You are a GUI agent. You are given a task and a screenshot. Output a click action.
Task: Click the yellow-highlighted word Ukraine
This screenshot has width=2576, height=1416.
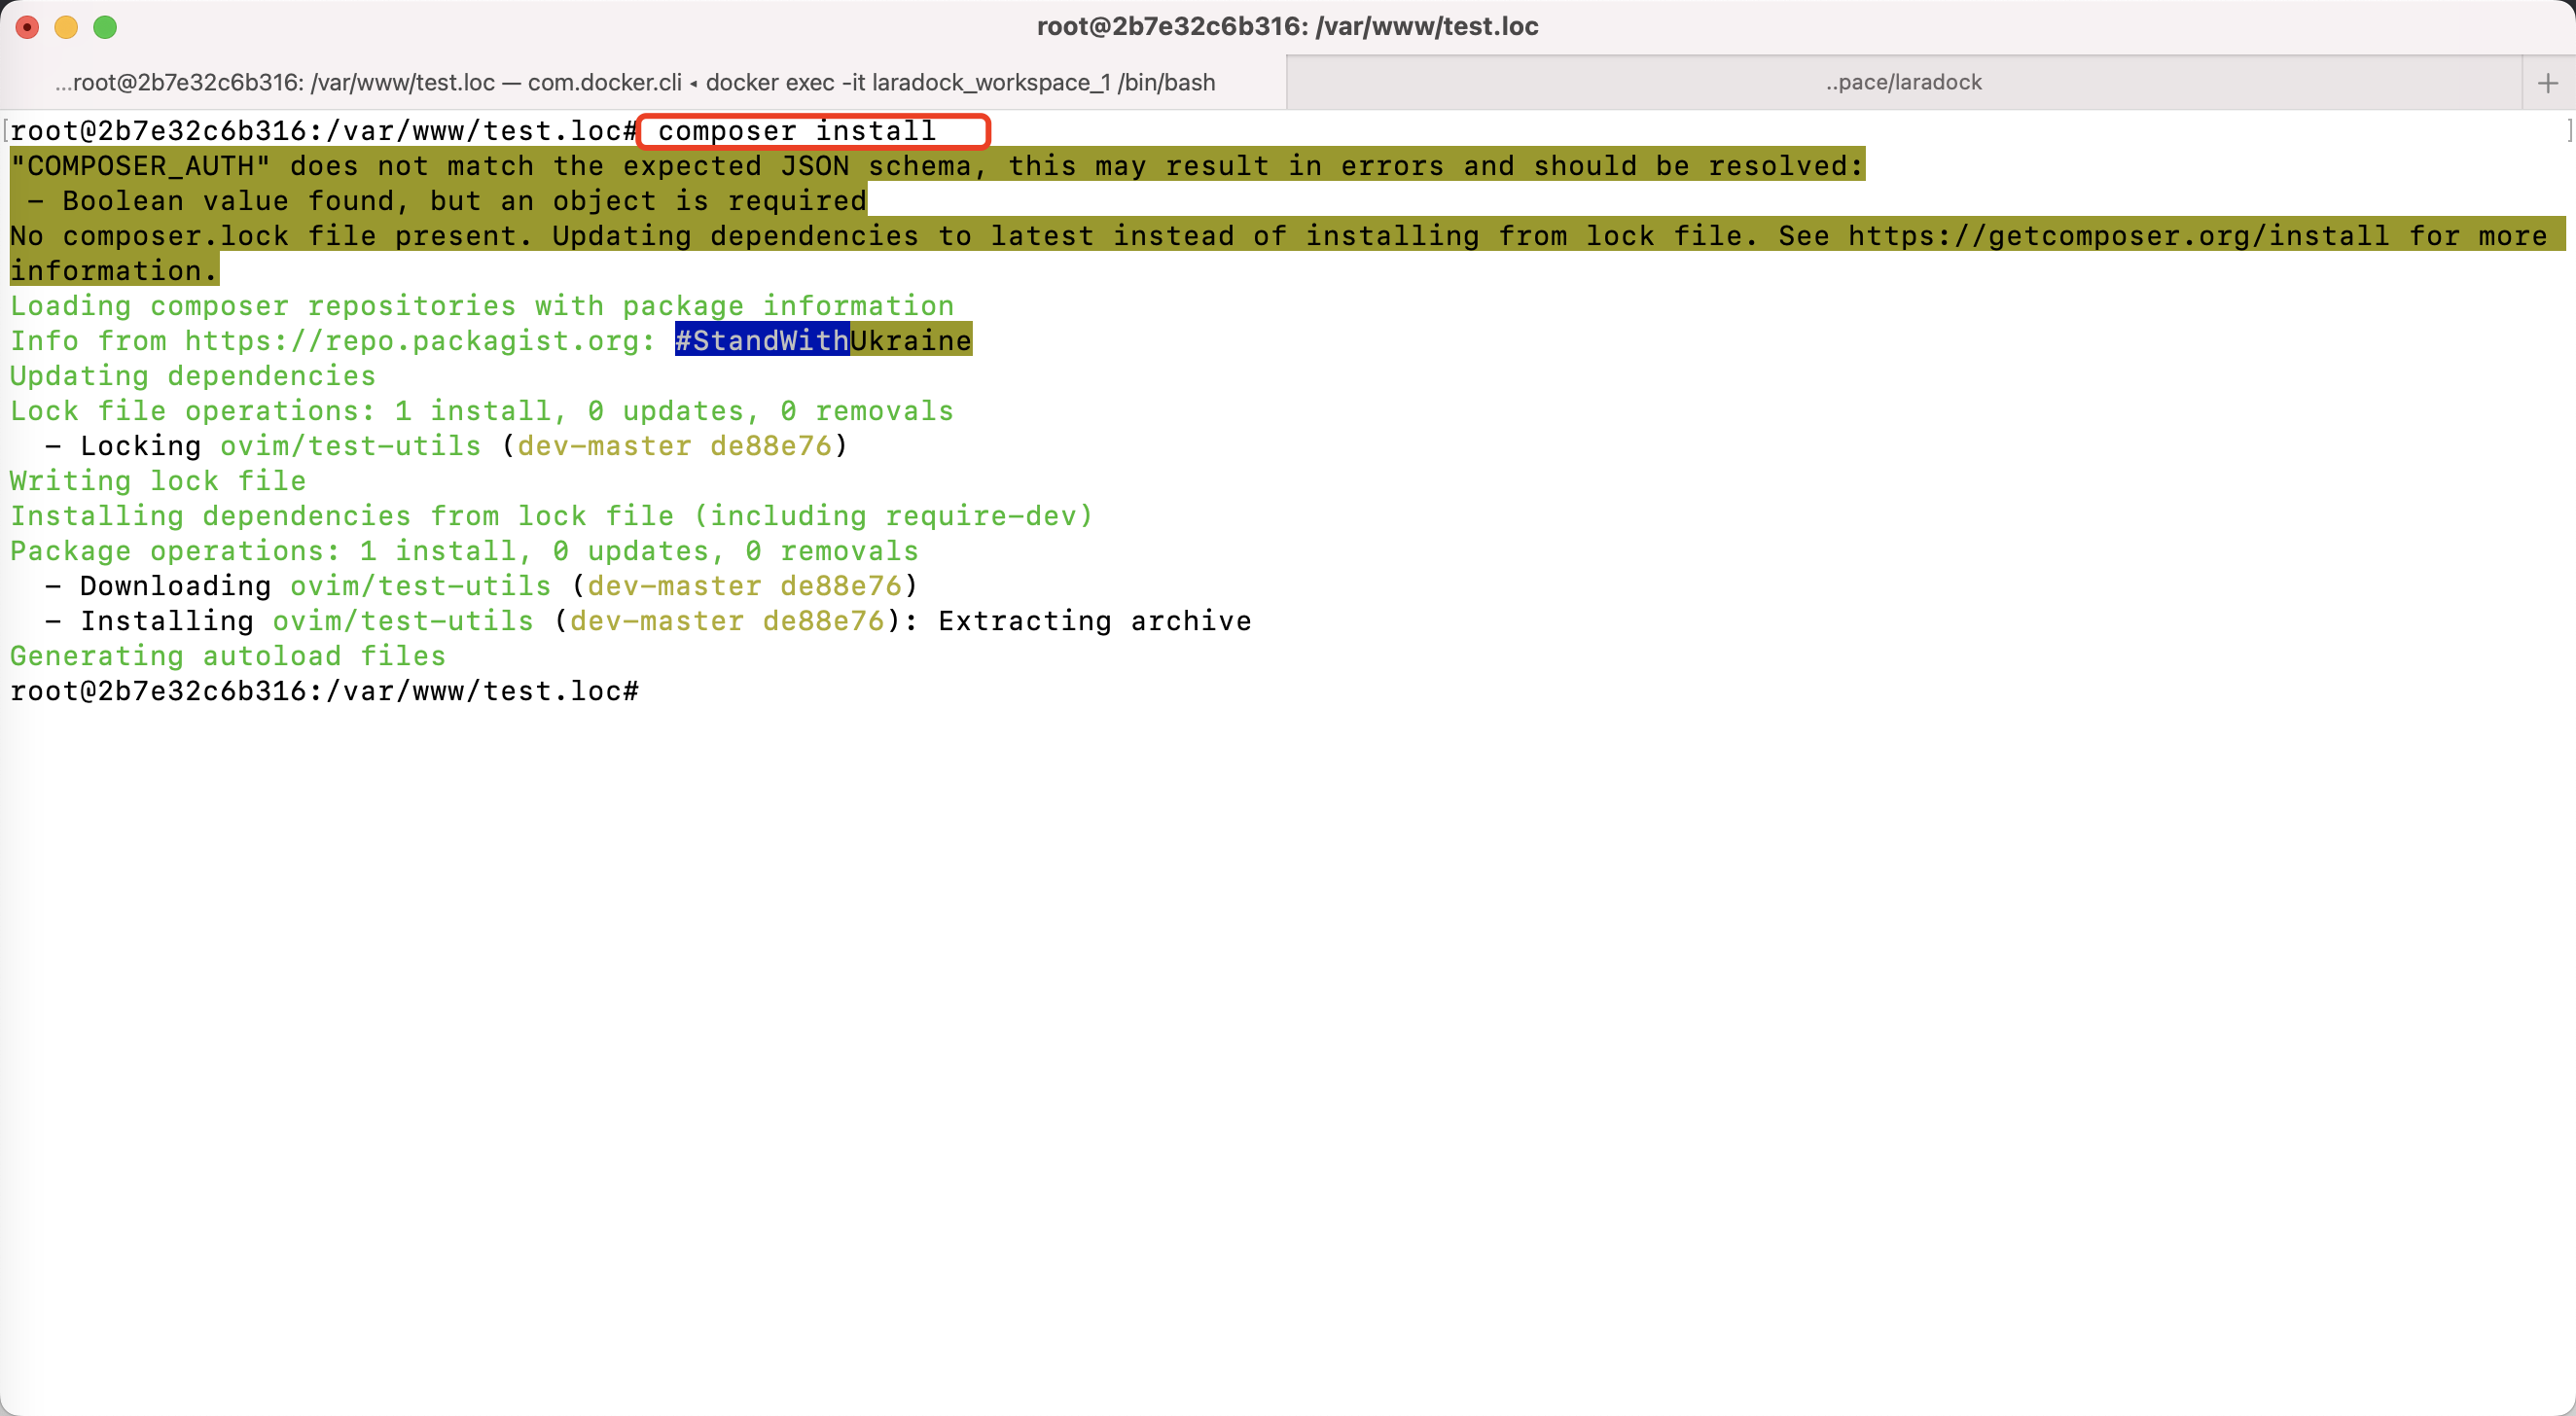[910, 341]
